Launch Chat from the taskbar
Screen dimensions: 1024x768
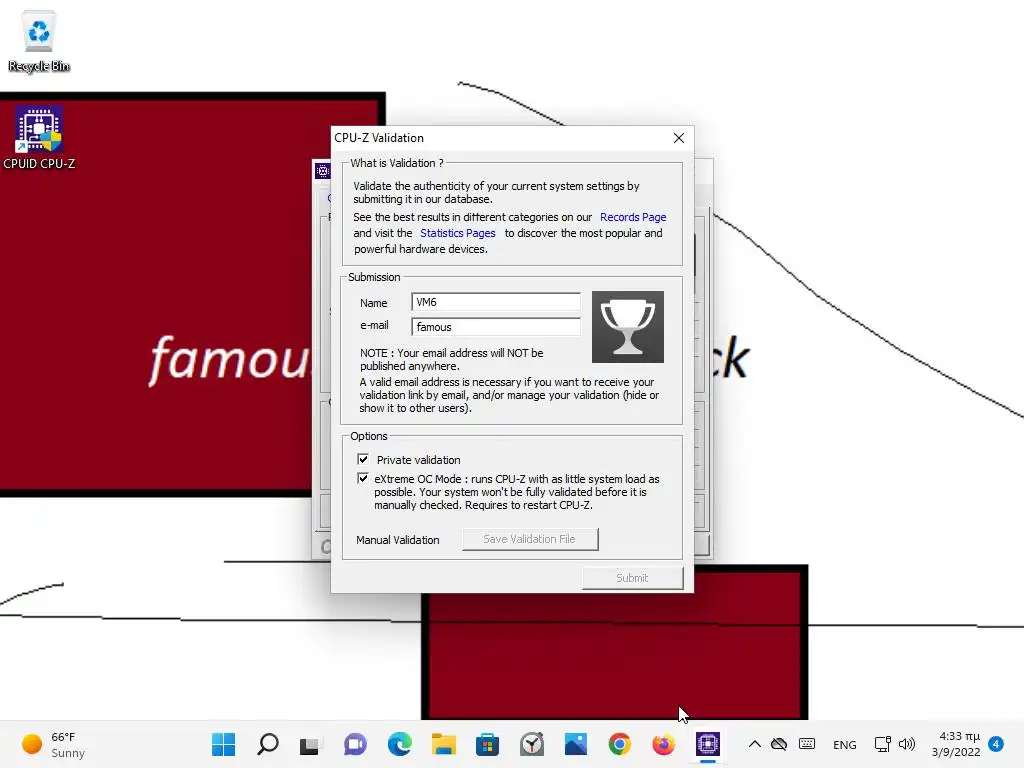pos(355,744)
